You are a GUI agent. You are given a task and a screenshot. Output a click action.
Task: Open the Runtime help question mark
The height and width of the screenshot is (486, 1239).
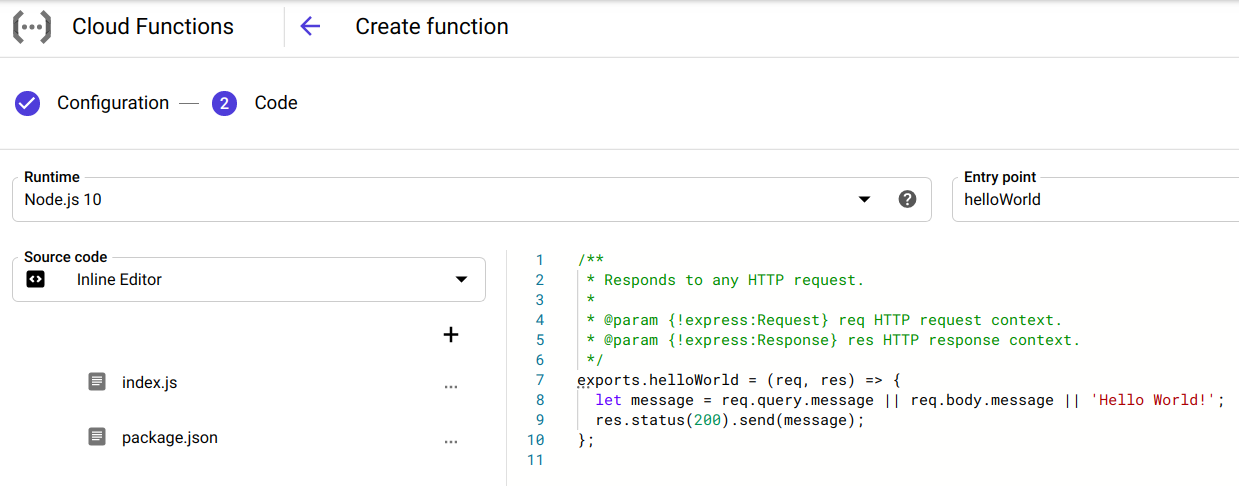907,199
